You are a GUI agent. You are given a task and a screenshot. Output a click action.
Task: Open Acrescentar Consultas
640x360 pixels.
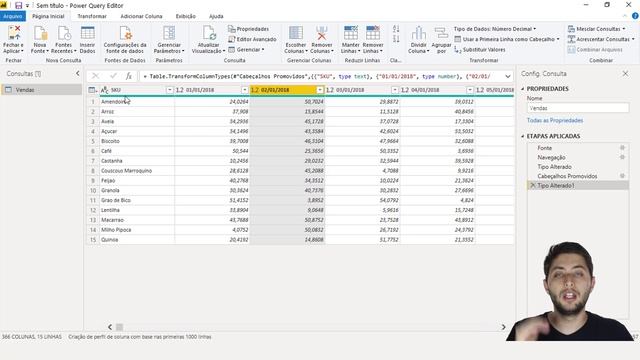(x=601, y=39)
